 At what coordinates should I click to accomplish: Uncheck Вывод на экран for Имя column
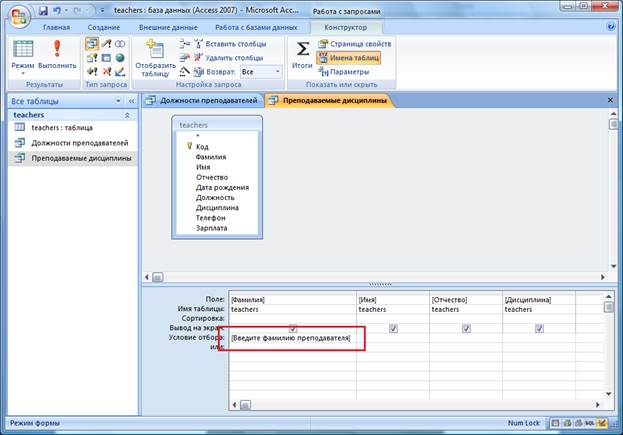[393, 328]
